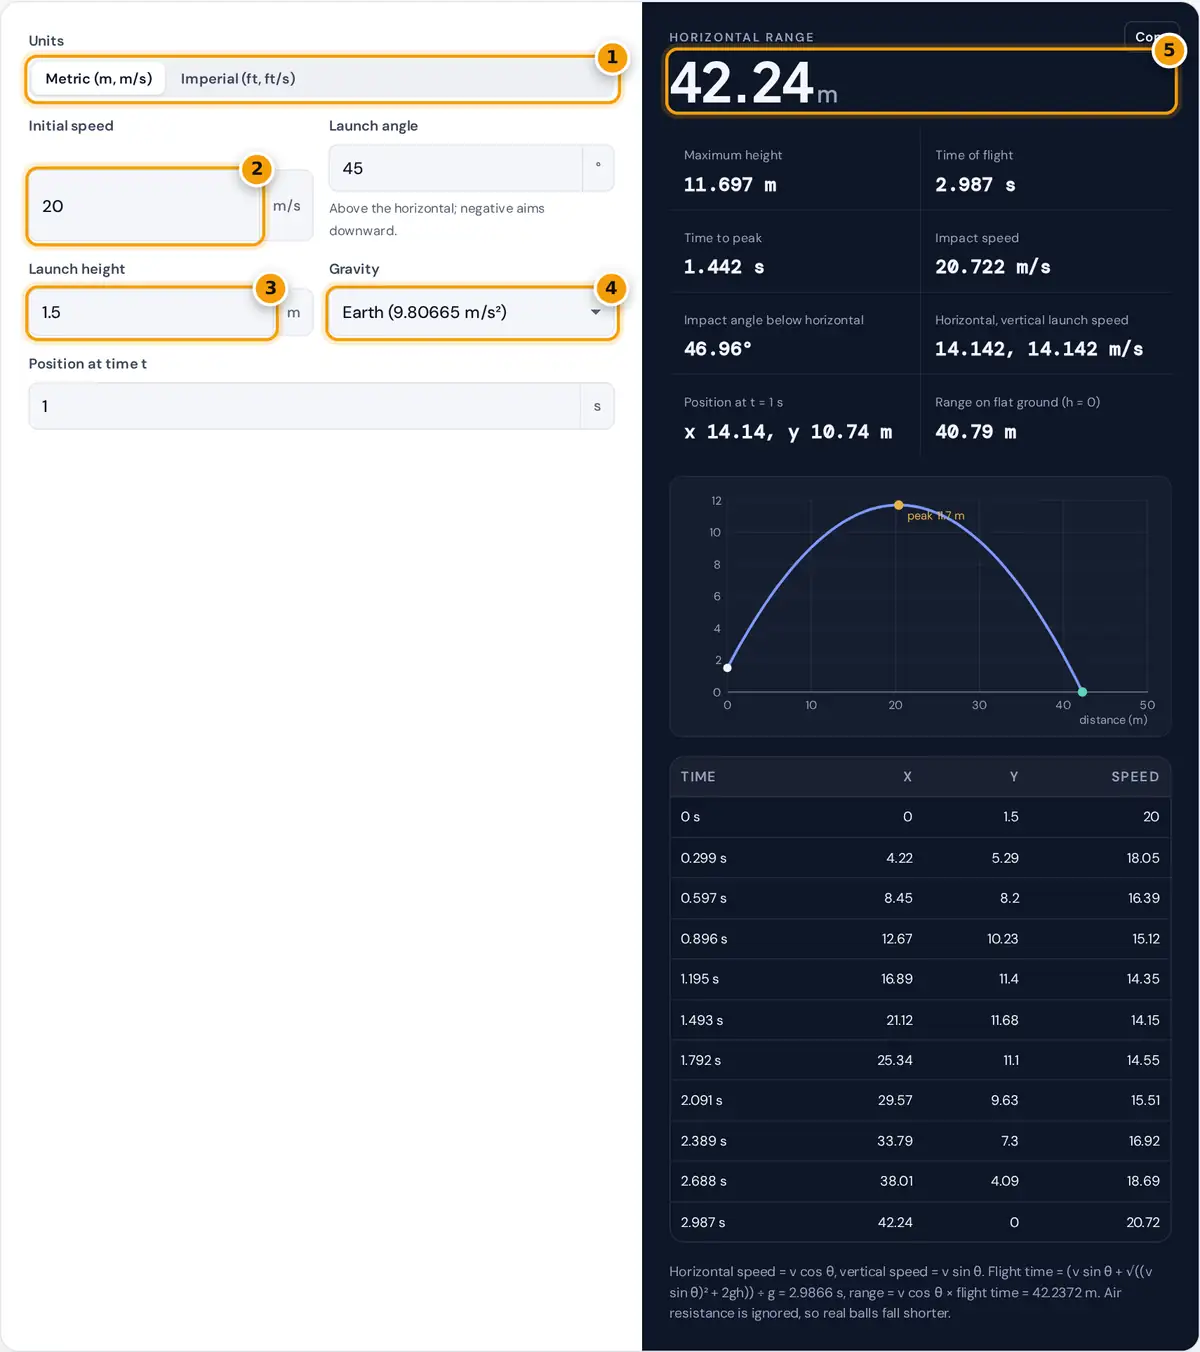Select Metric (m, m/s) units
This screenshot has width=1200, height=1352.
click(99, 78)
